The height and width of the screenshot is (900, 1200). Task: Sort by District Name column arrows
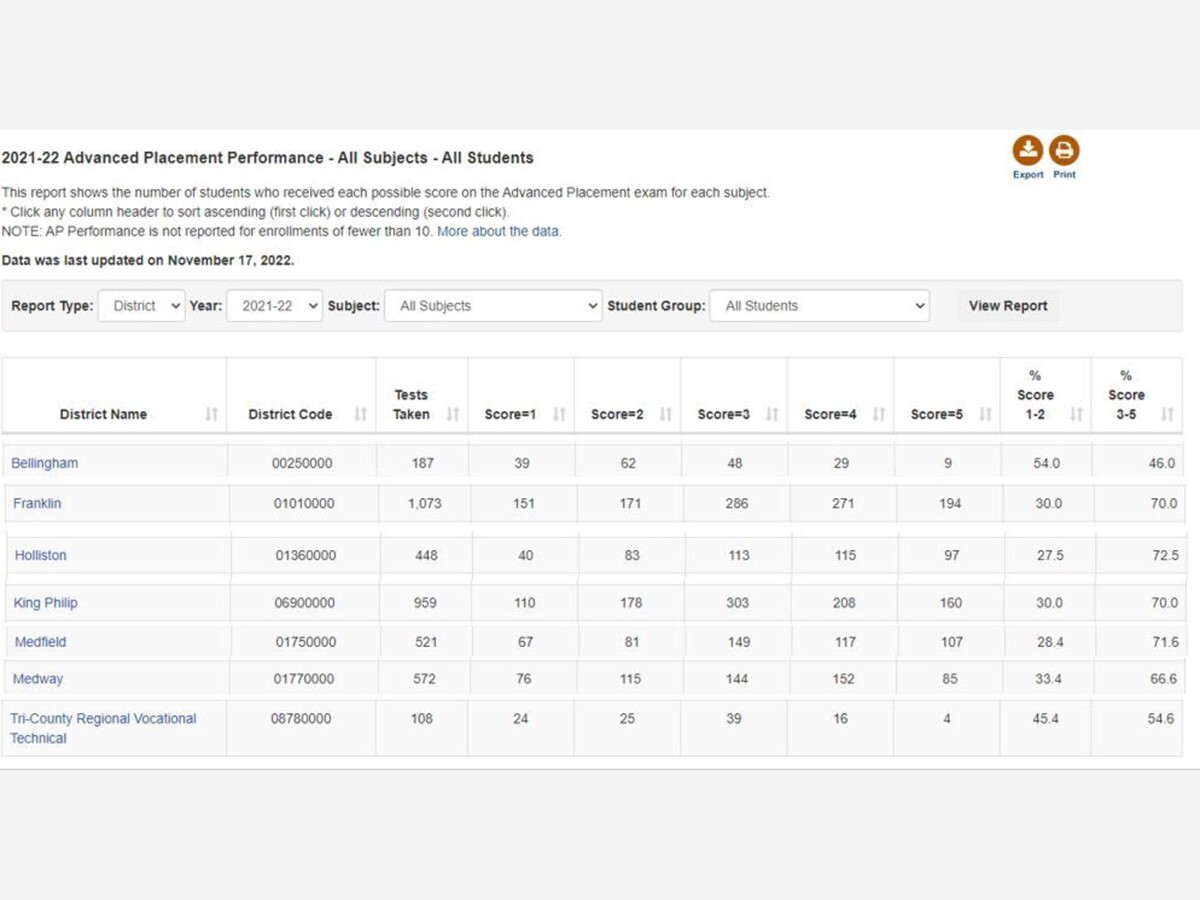[x=211, y=414]
